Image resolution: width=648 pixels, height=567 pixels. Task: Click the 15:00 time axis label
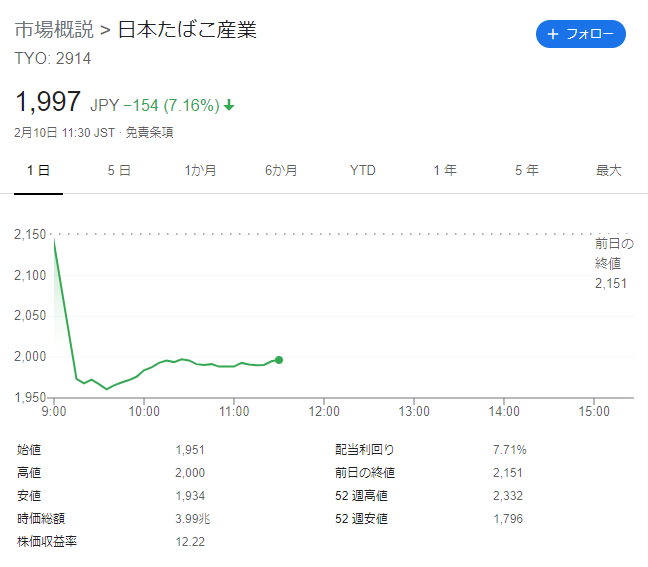point(594,411)
